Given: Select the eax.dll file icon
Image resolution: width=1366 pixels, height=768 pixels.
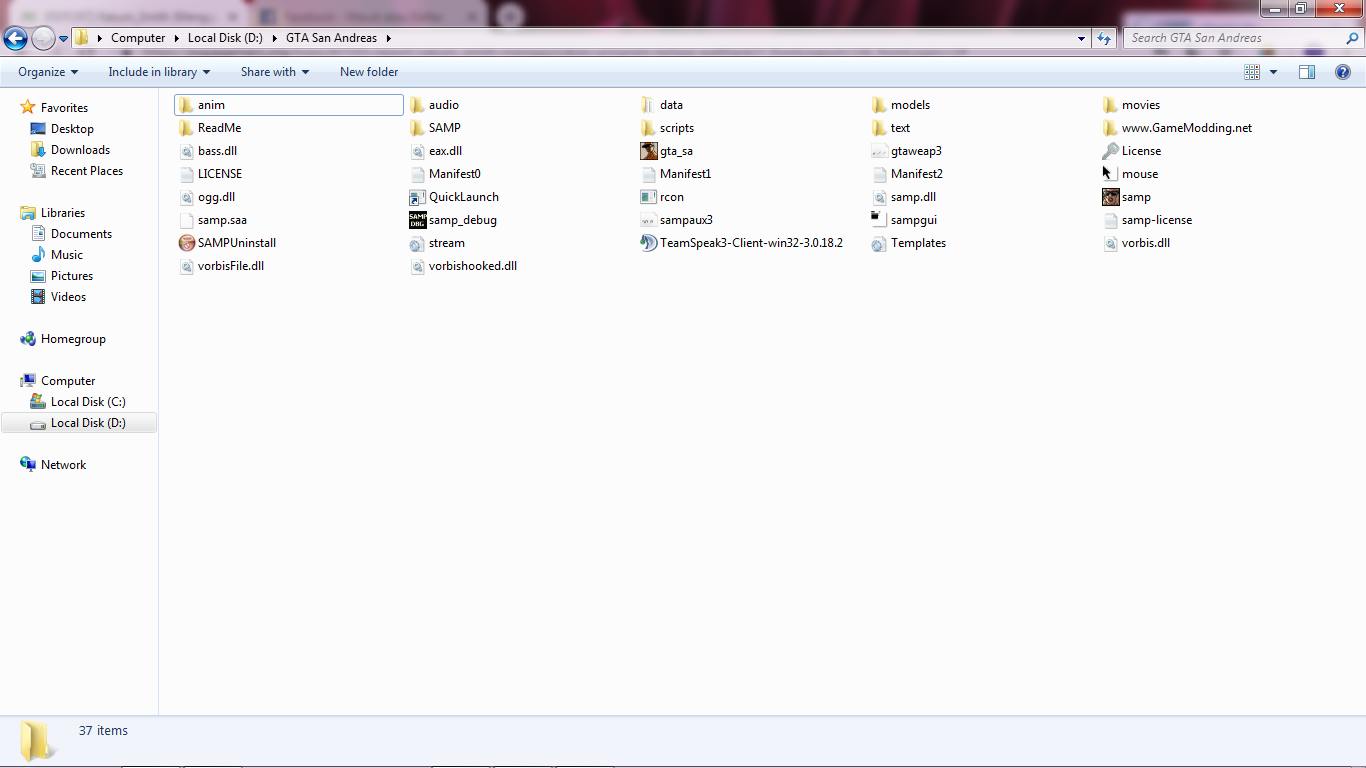Looking at the screenshot, I should (418, 151).
